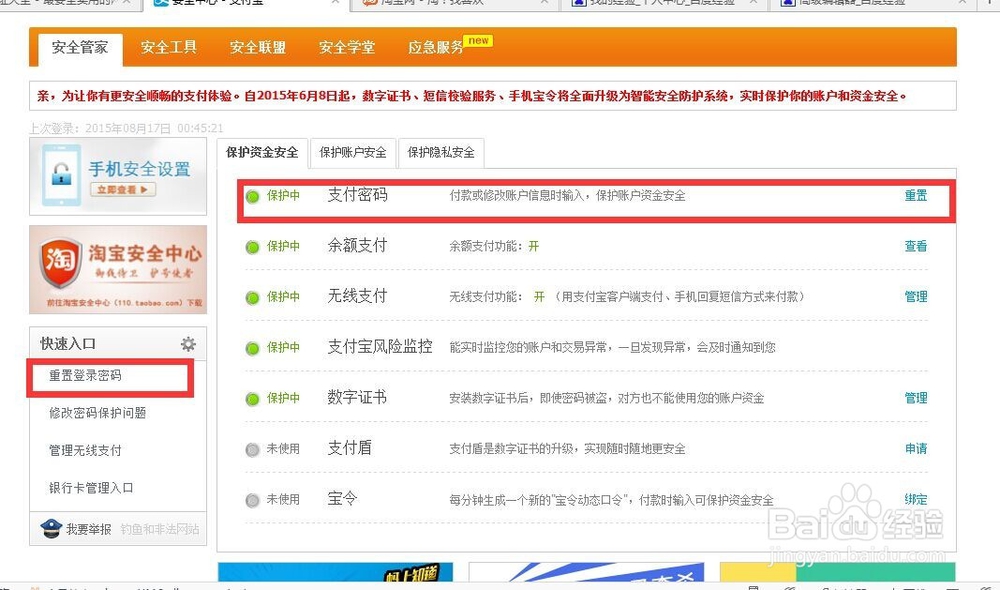Click 绑定 link for 宝令
Screen dimensions: 1000x590
pos(916,499)
